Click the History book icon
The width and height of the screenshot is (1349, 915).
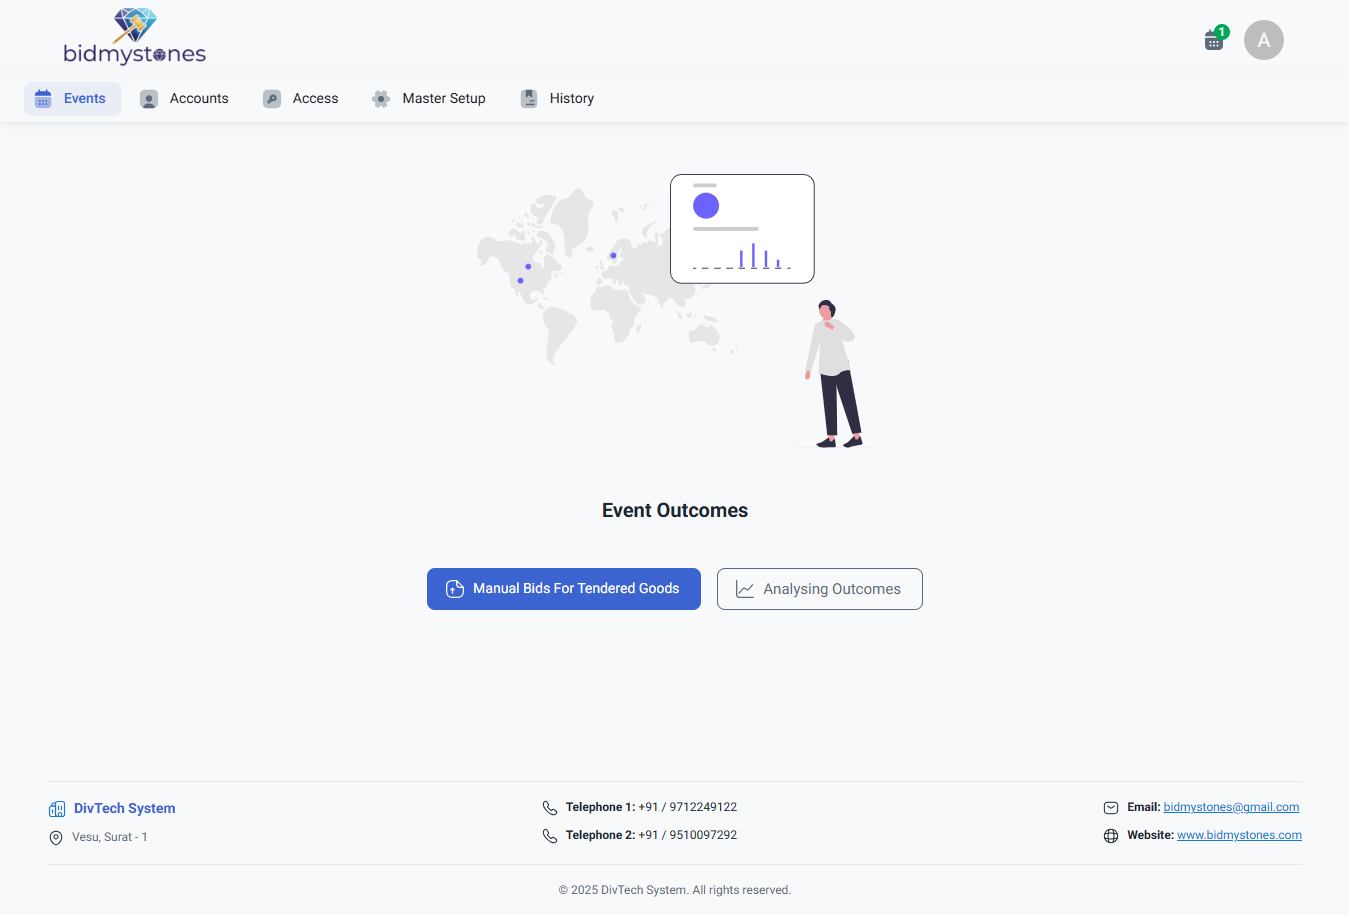pyautogui.click(x=529, y=98)
